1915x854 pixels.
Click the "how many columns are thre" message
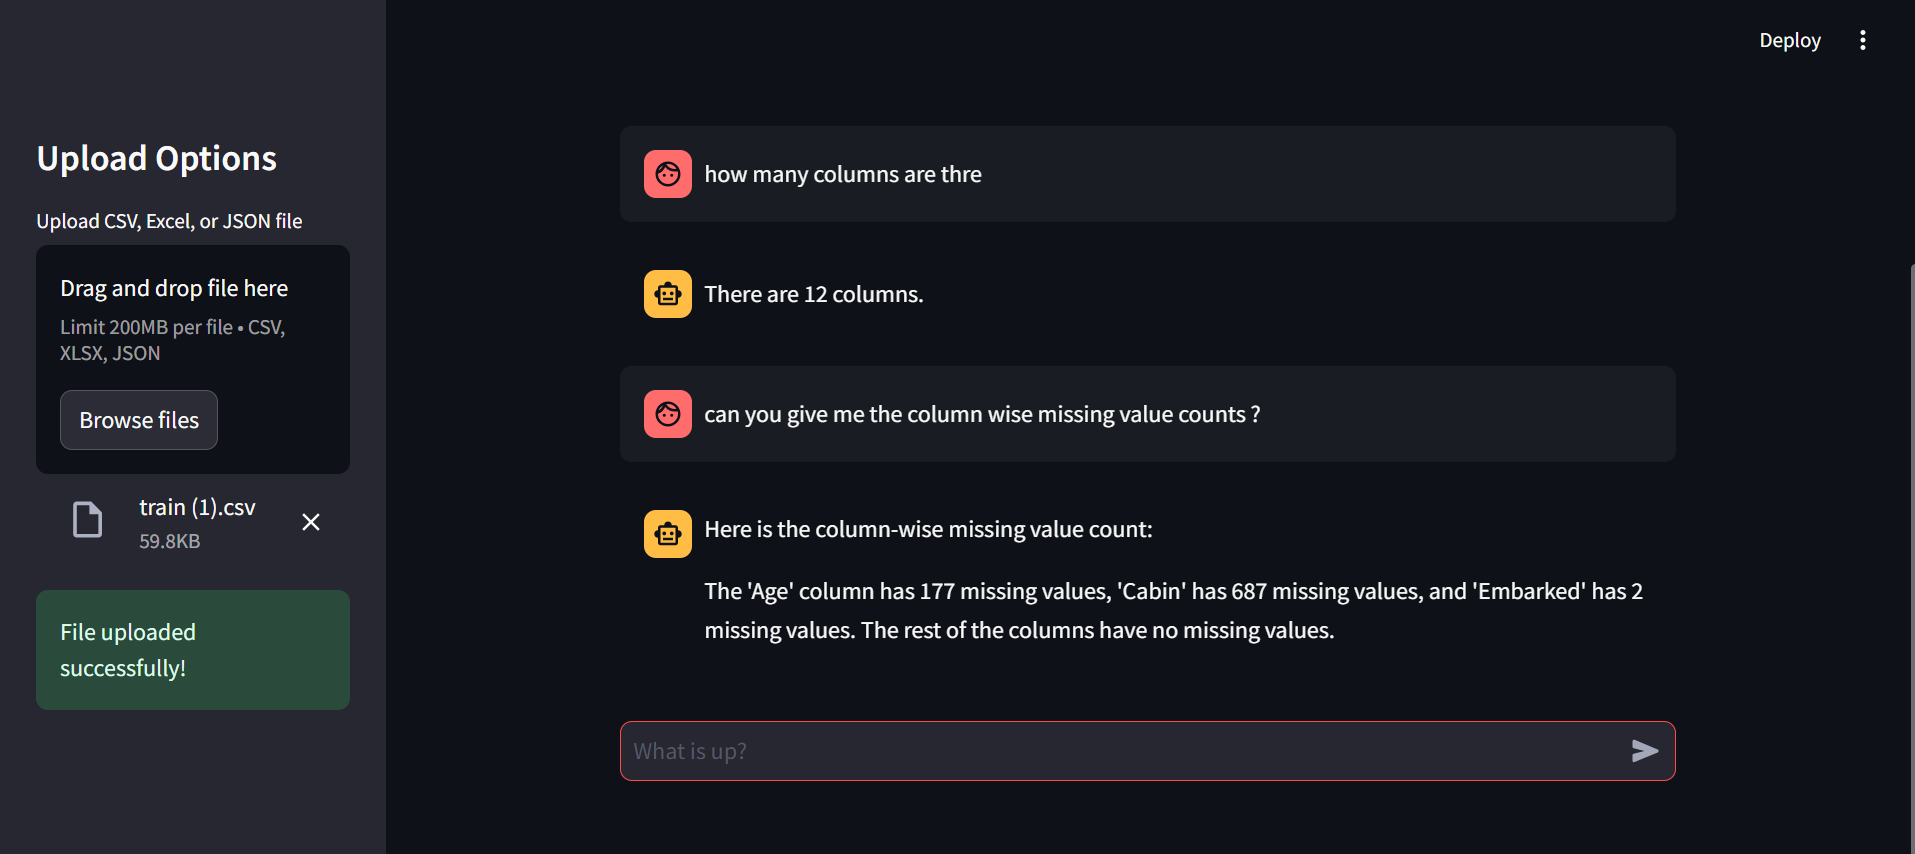(842, 174)
